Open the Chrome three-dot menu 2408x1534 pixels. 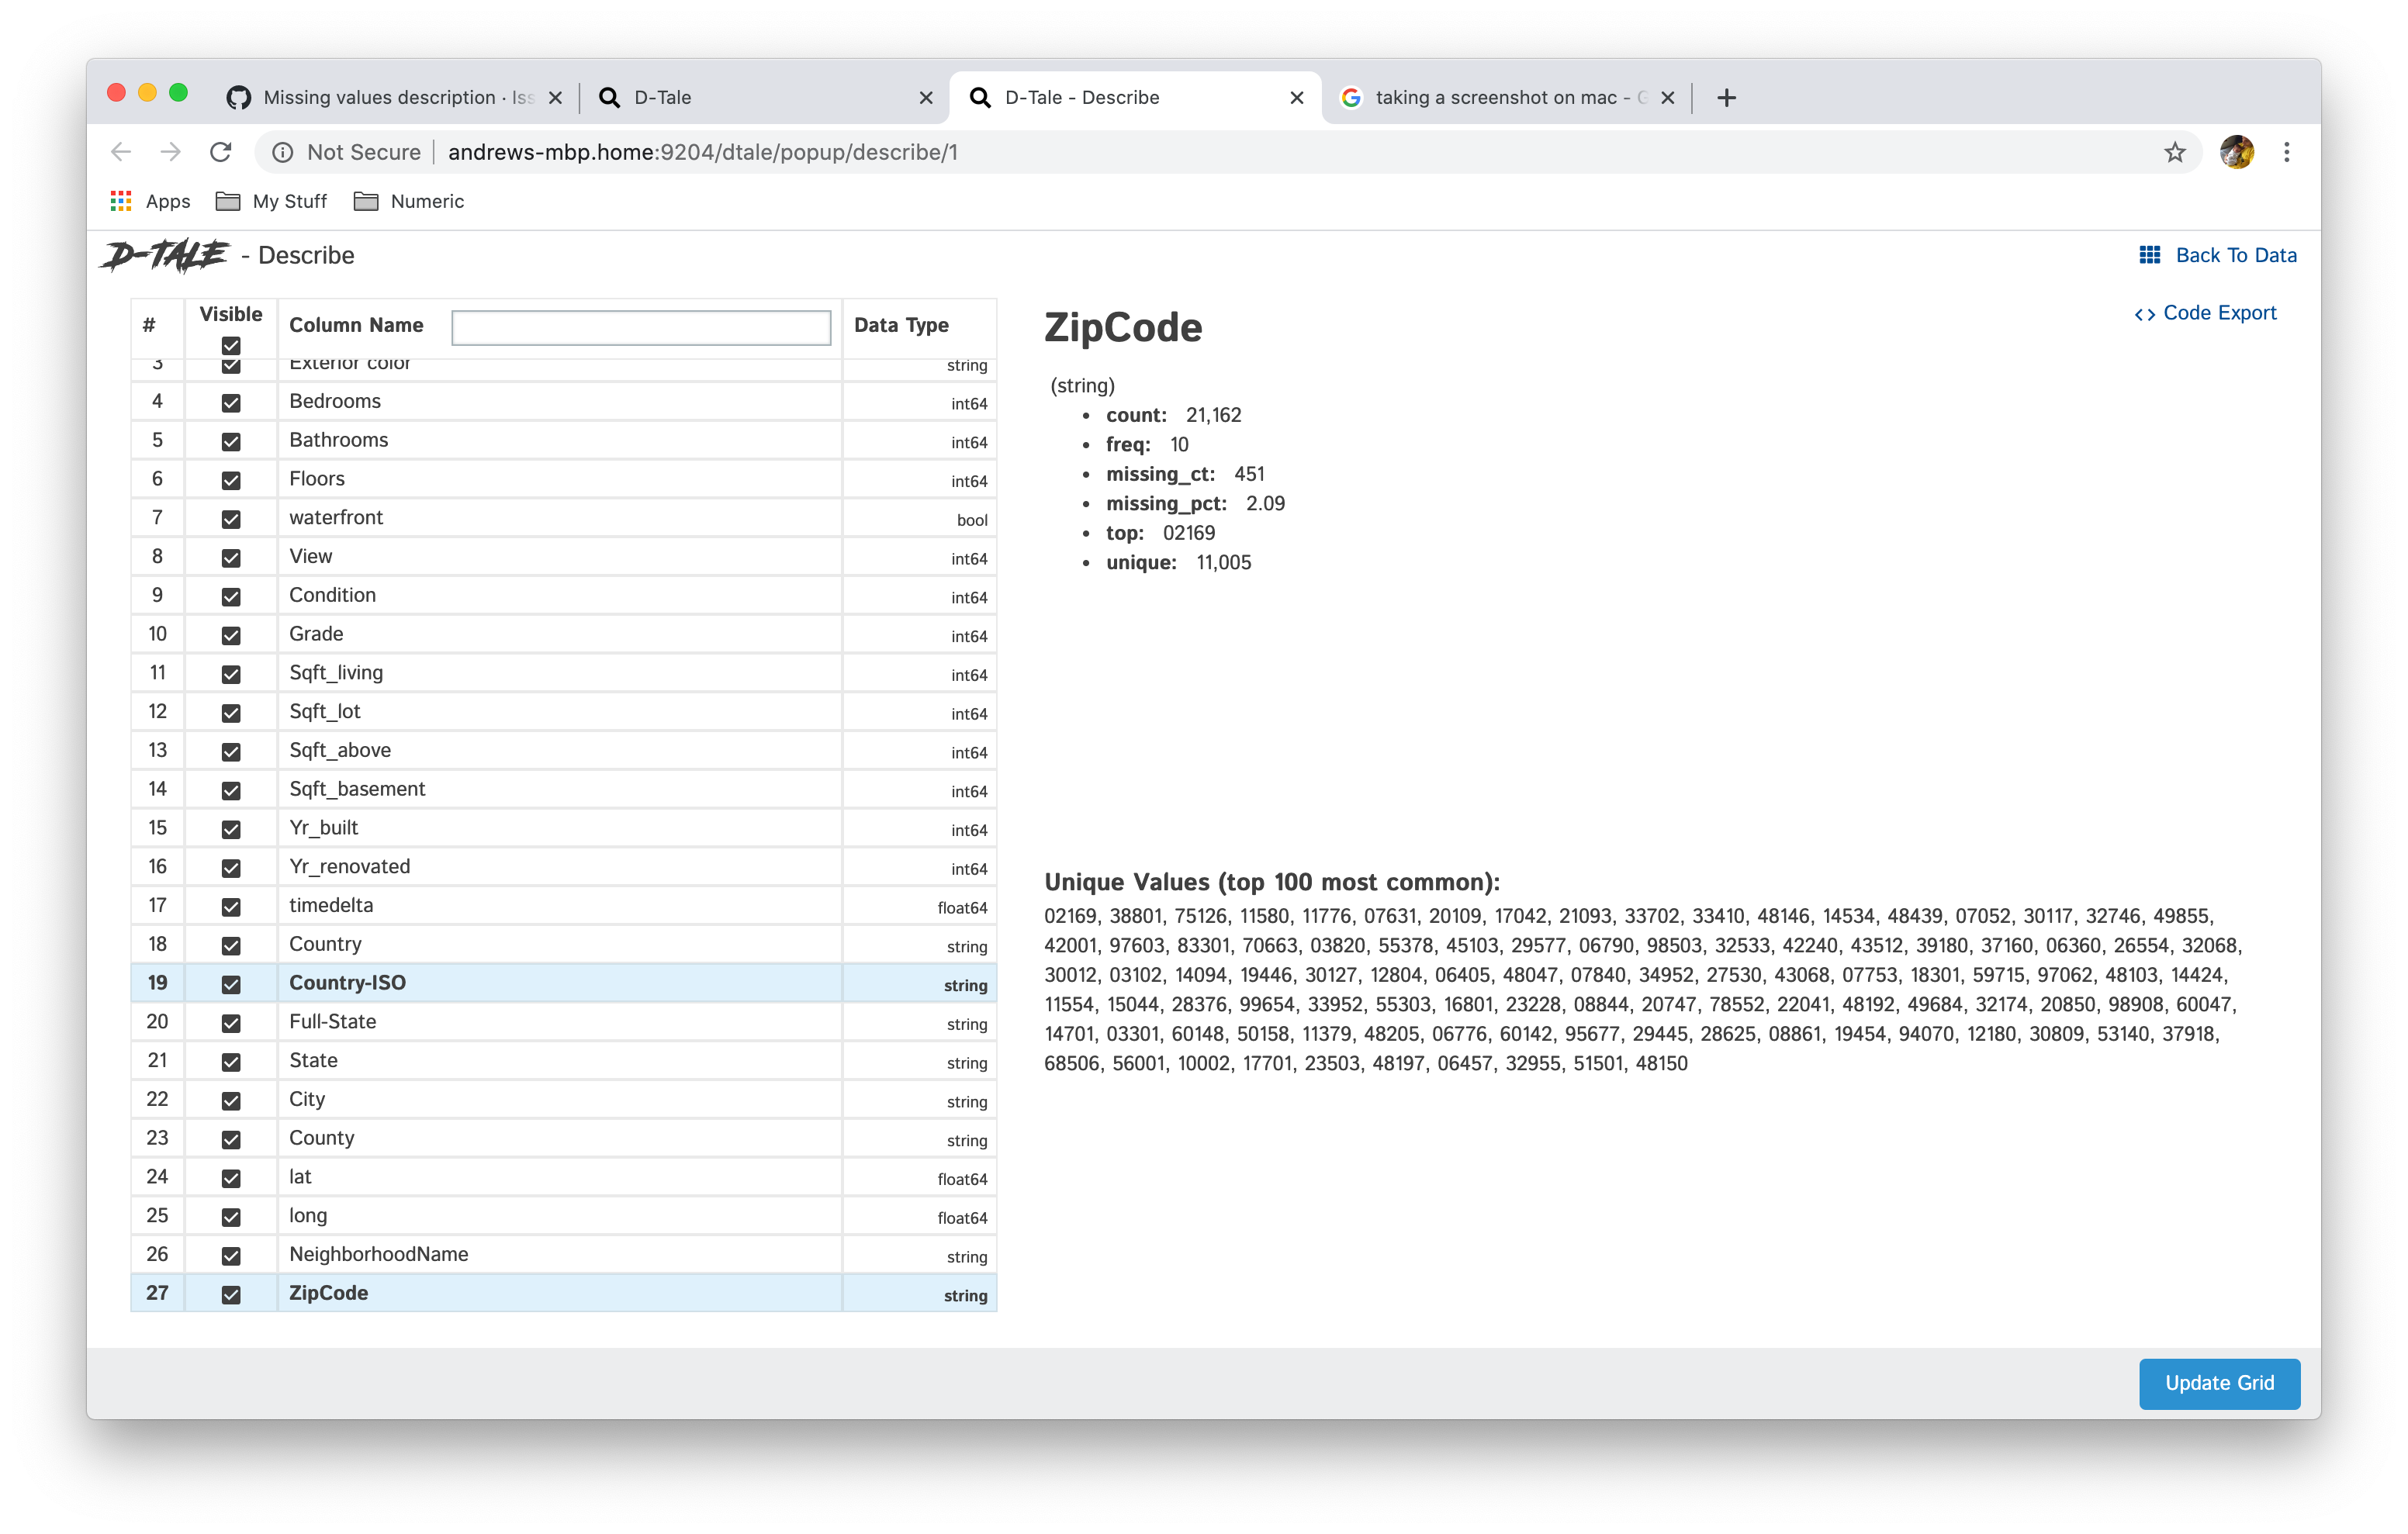pyautogui.click(x=2286, y=151)
